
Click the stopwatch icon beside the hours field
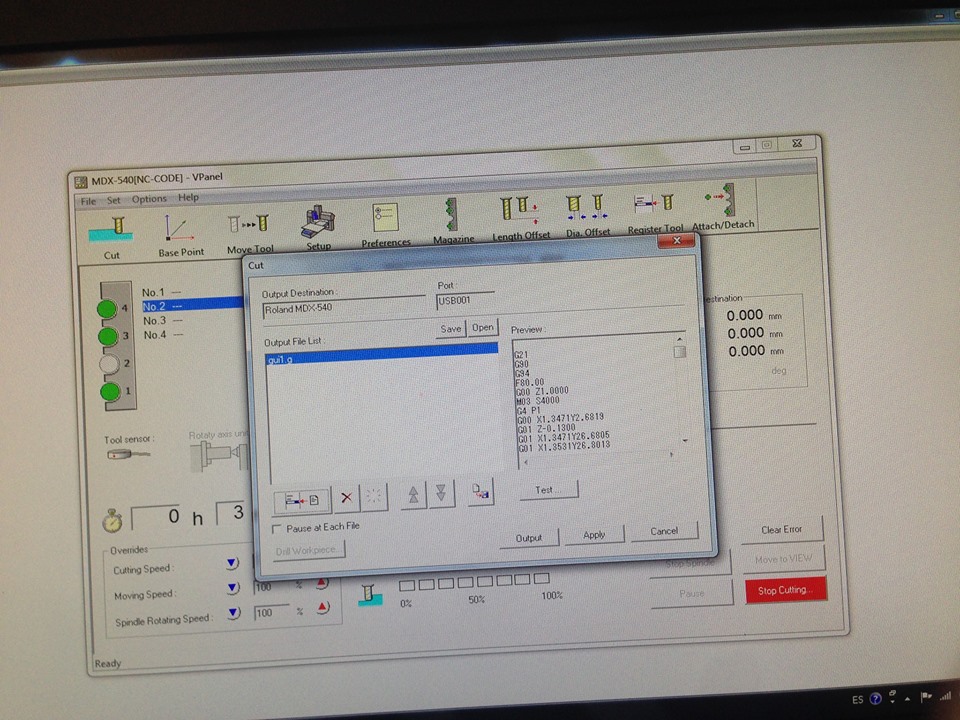[112, 520]
